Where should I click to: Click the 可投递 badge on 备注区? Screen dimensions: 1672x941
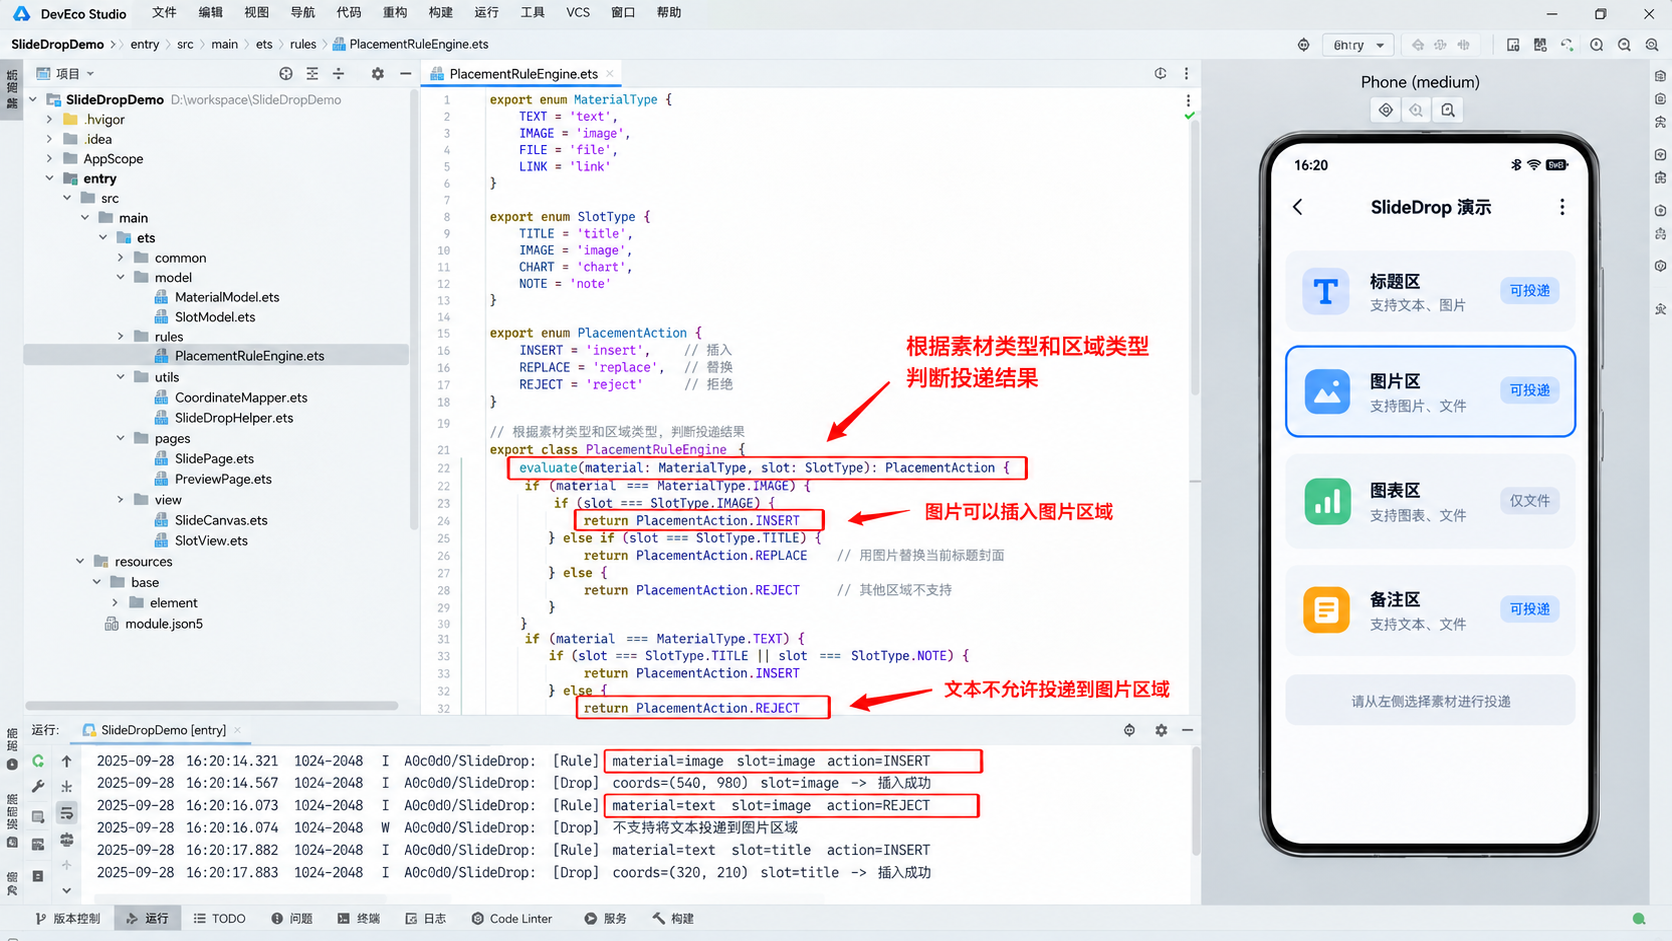(x=1529, y=609)
